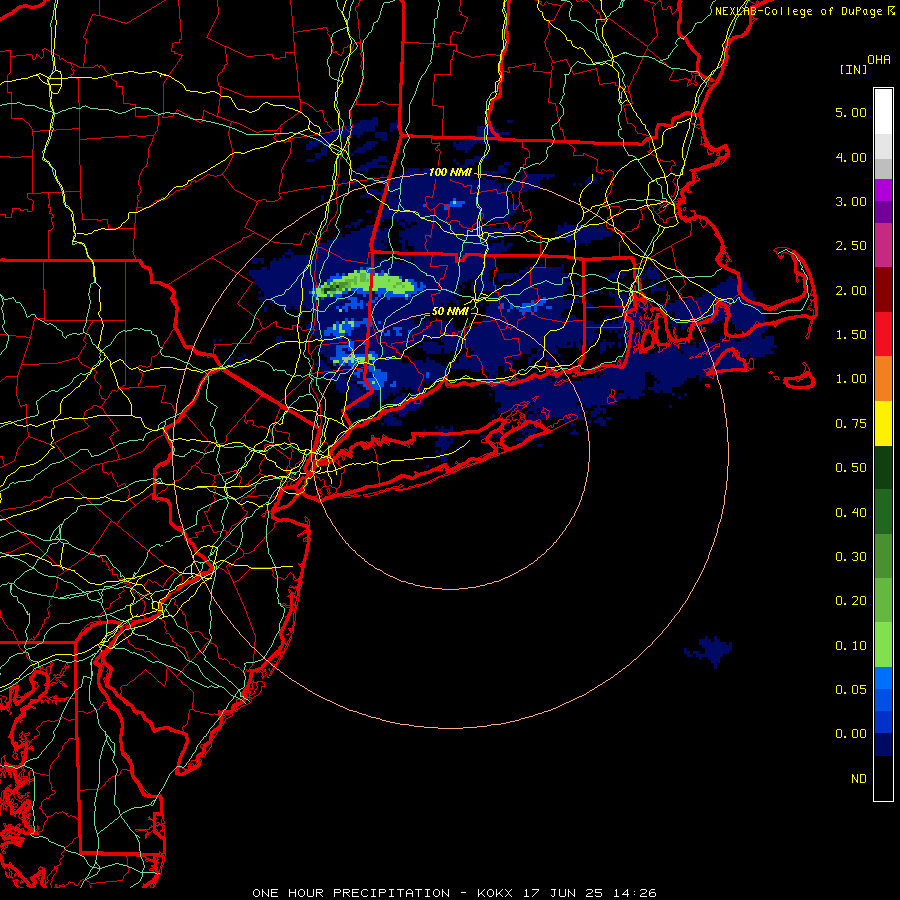Pick the black ND swatch on the scale
Image resolution: width=900 pixels, height=900 pixels.
point(883,778)
